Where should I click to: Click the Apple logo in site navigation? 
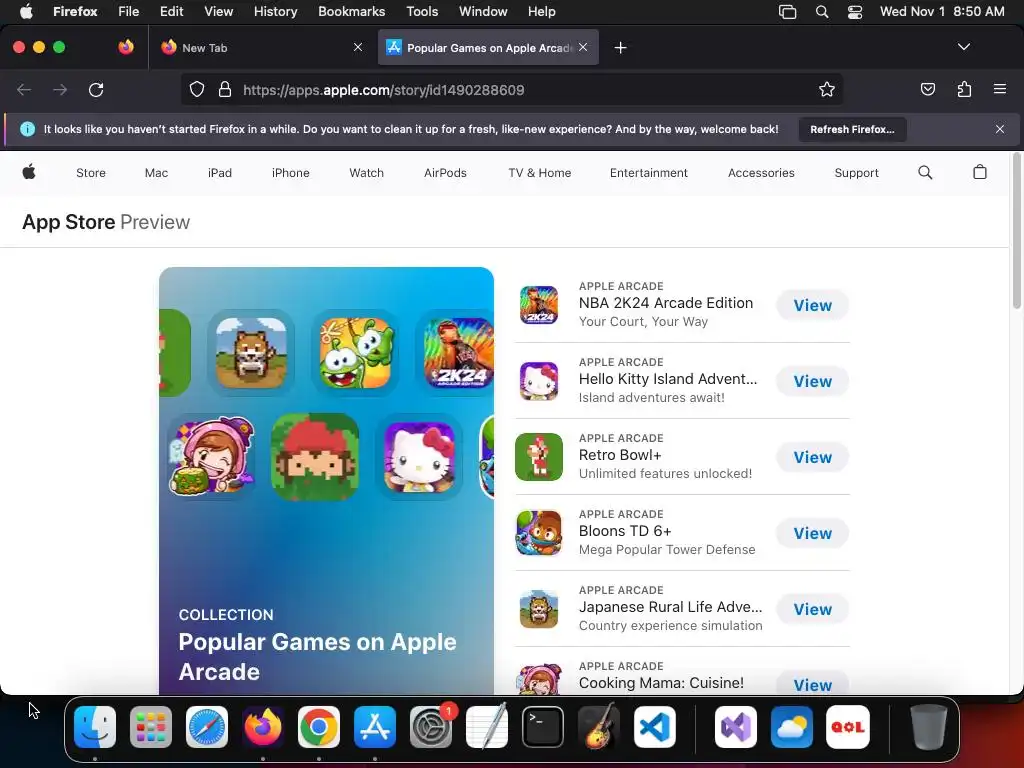click(x=29, y=172)
